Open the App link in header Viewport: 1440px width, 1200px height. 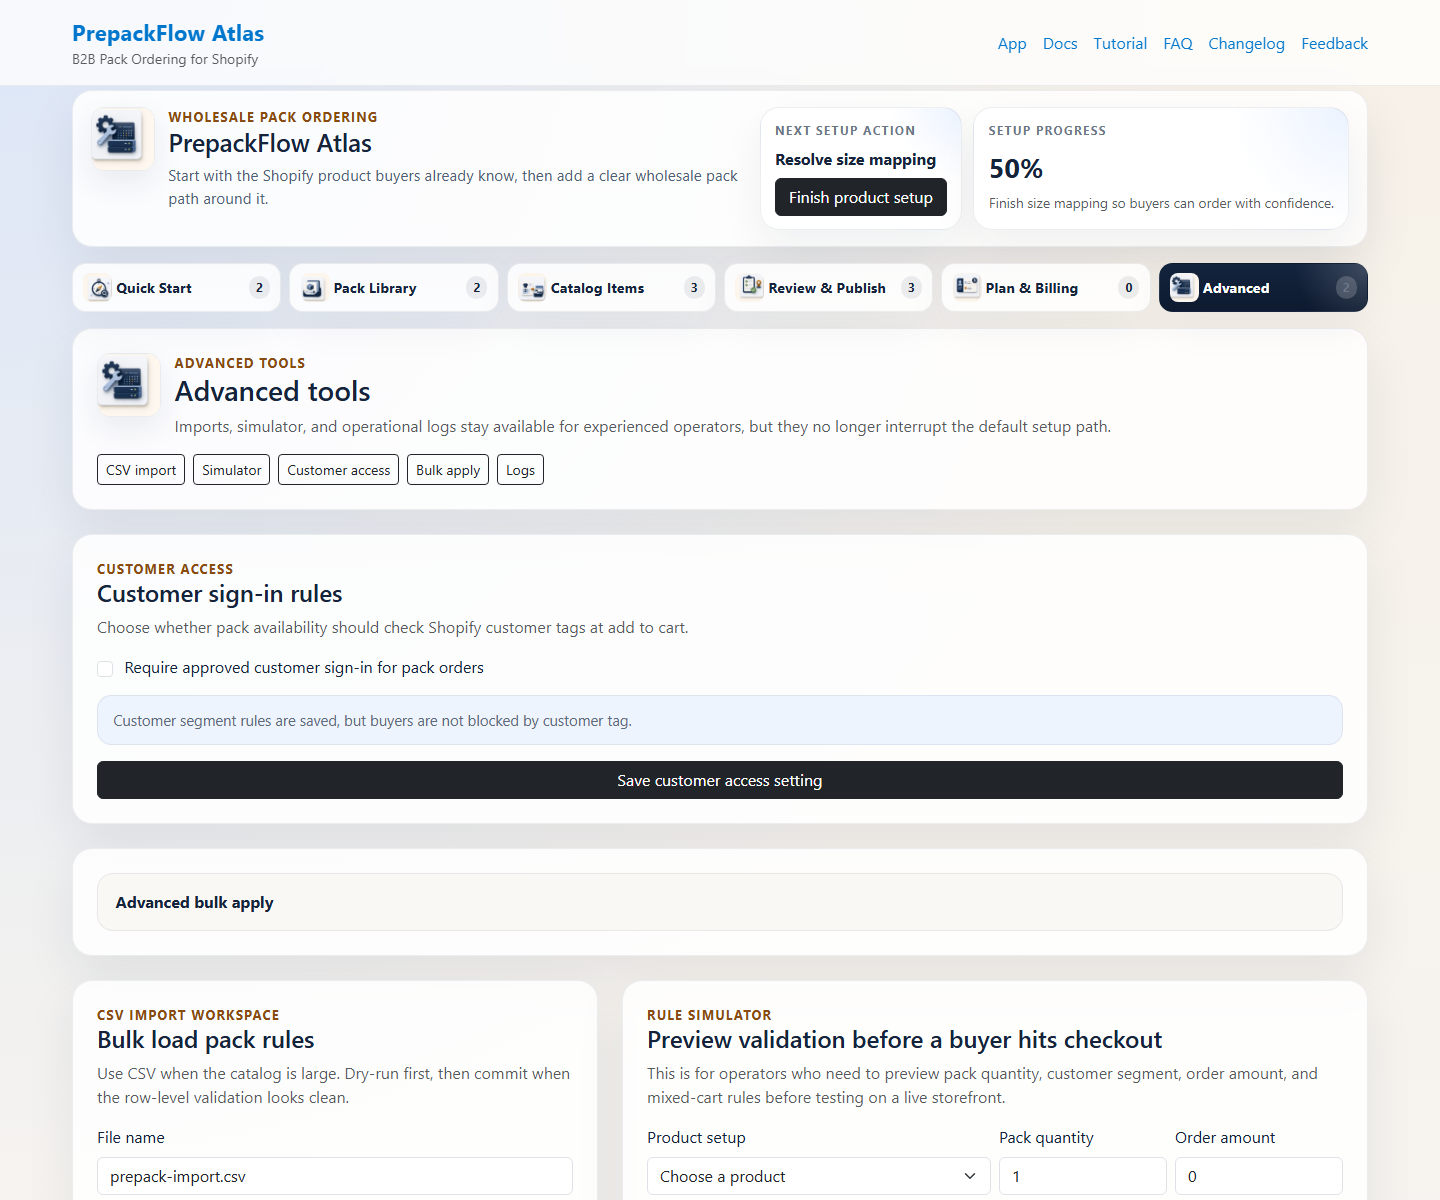pyautogui.click(x=1012, y=44)
